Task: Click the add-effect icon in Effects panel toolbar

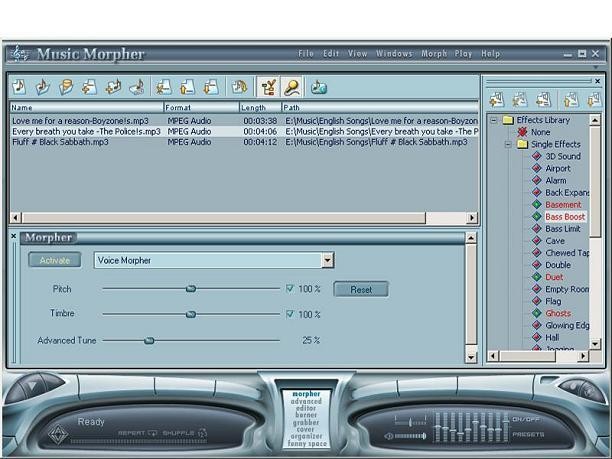Action: point(496,100)
